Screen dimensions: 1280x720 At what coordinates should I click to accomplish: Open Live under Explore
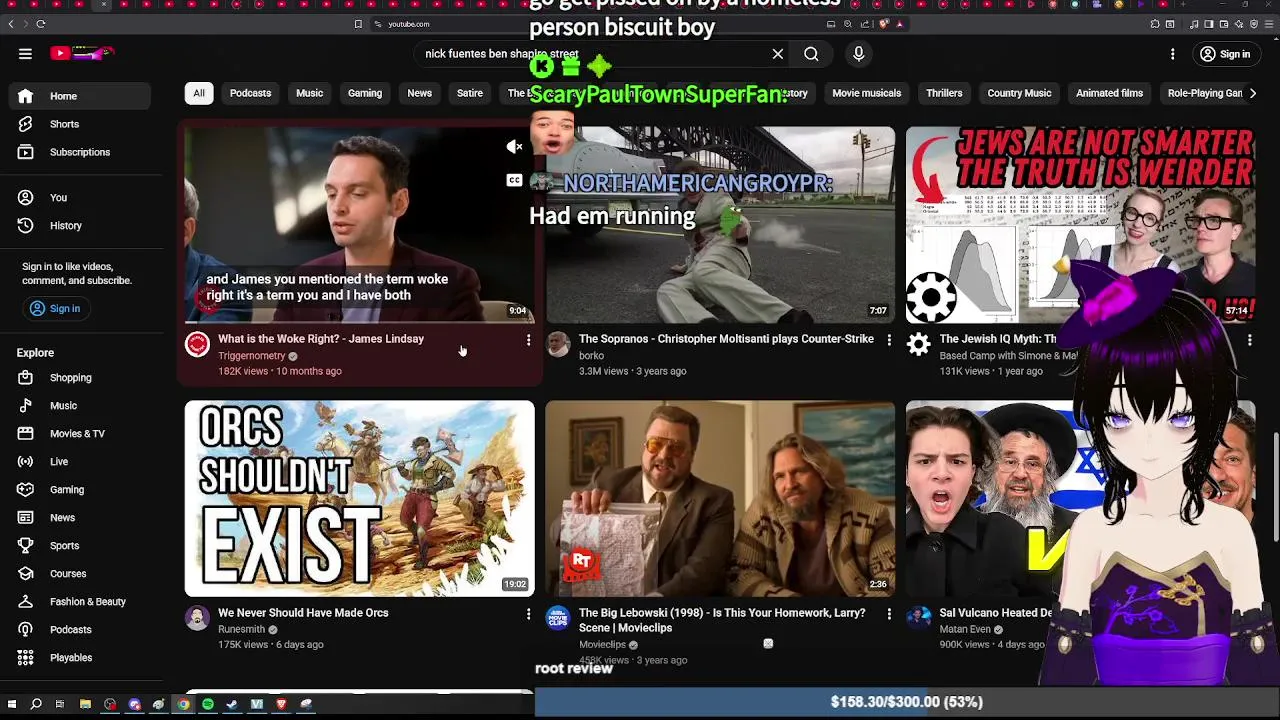(82, 462)
